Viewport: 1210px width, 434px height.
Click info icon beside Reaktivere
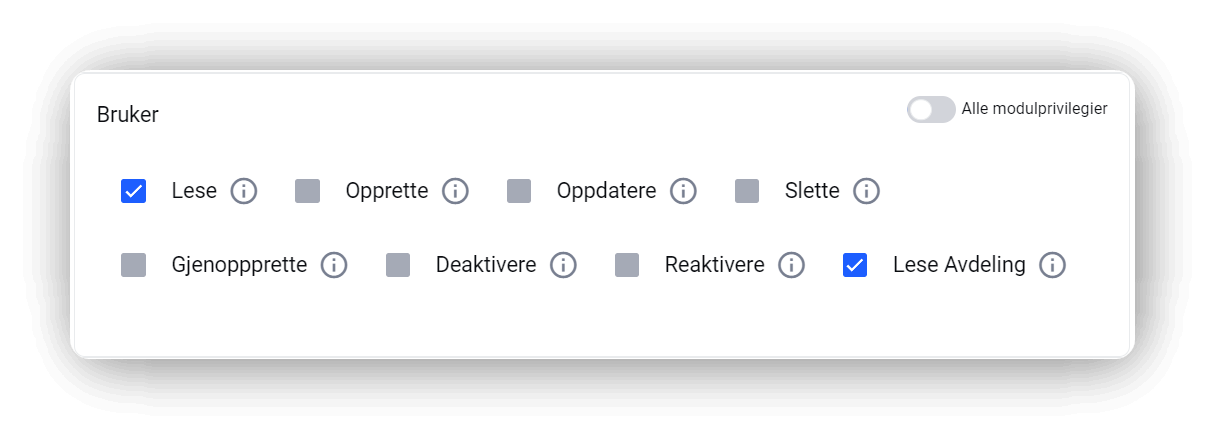pyautogui.click(x=791, y=265)
